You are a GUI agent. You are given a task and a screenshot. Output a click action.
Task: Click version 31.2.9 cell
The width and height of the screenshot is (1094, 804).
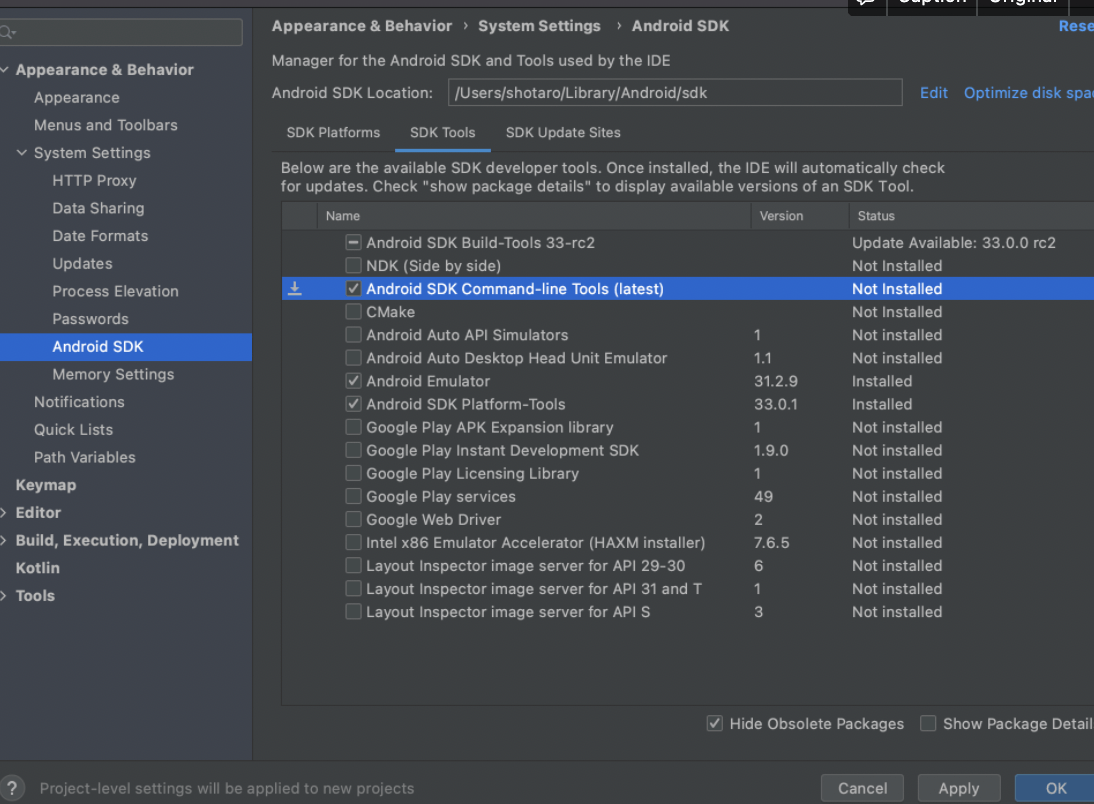(775, 381)
